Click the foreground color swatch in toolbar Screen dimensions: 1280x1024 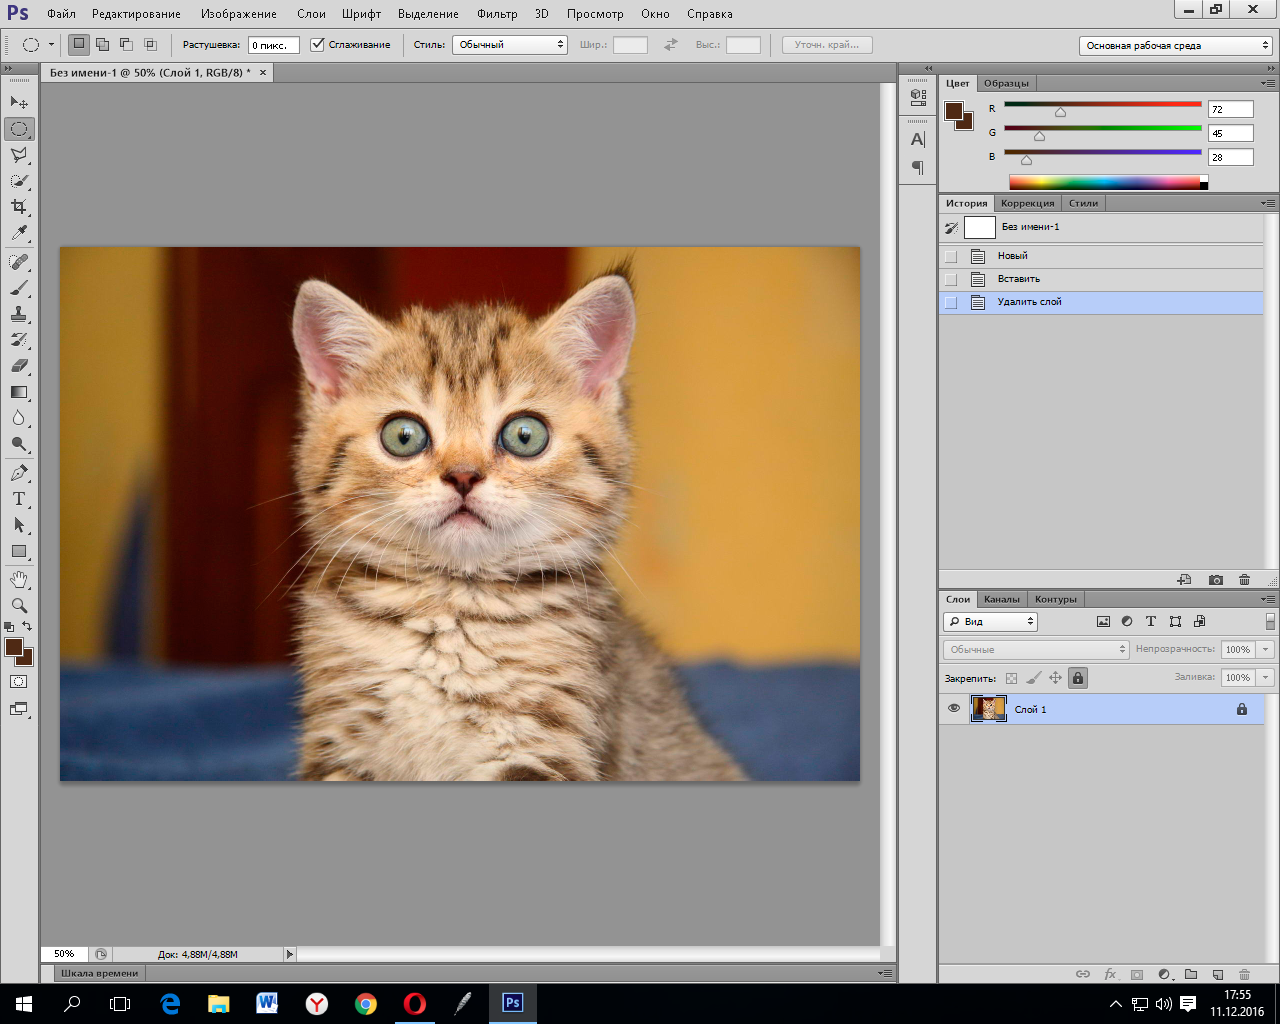click(14, 647)
